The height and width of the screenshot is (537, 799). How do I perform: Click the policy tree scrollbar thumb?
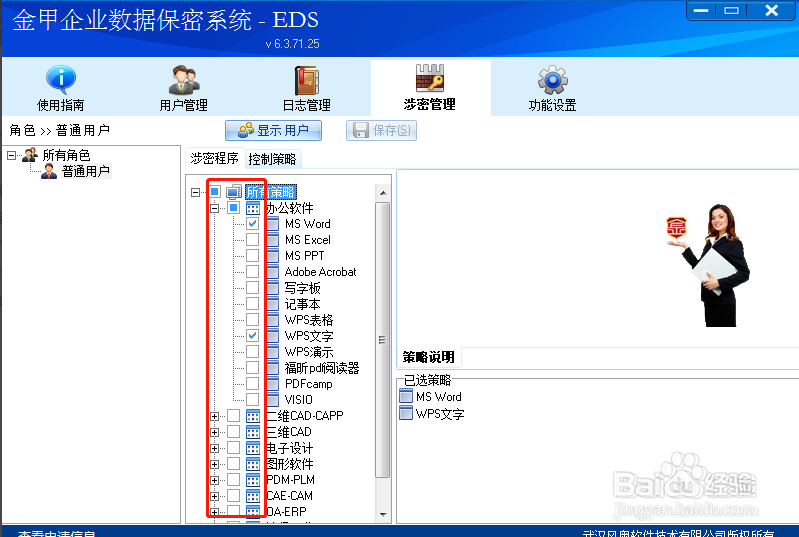pyautogui.click(x=383, y=340)
